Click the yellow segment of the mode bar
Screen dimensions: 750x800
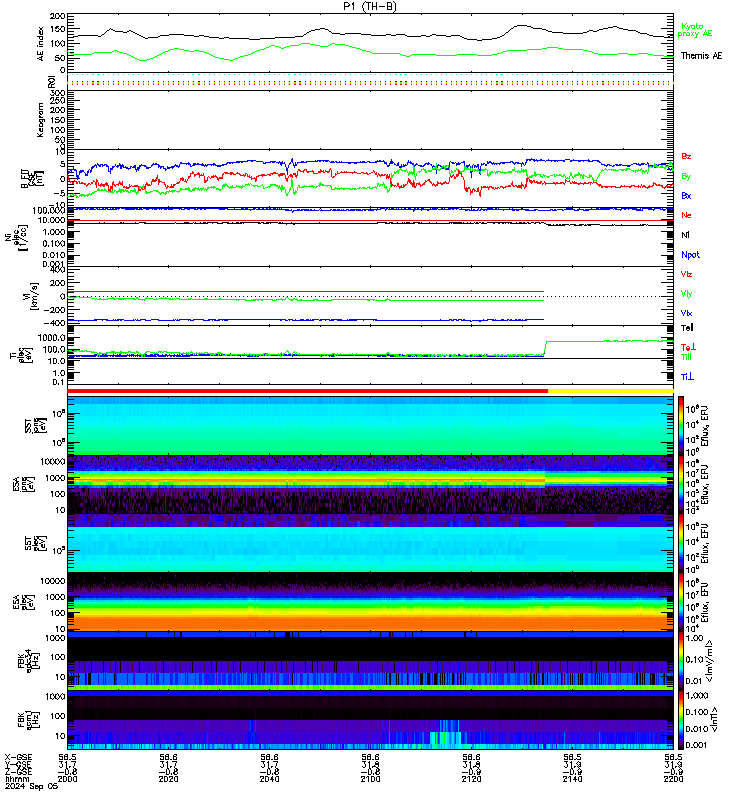click(x=610, y=391)
